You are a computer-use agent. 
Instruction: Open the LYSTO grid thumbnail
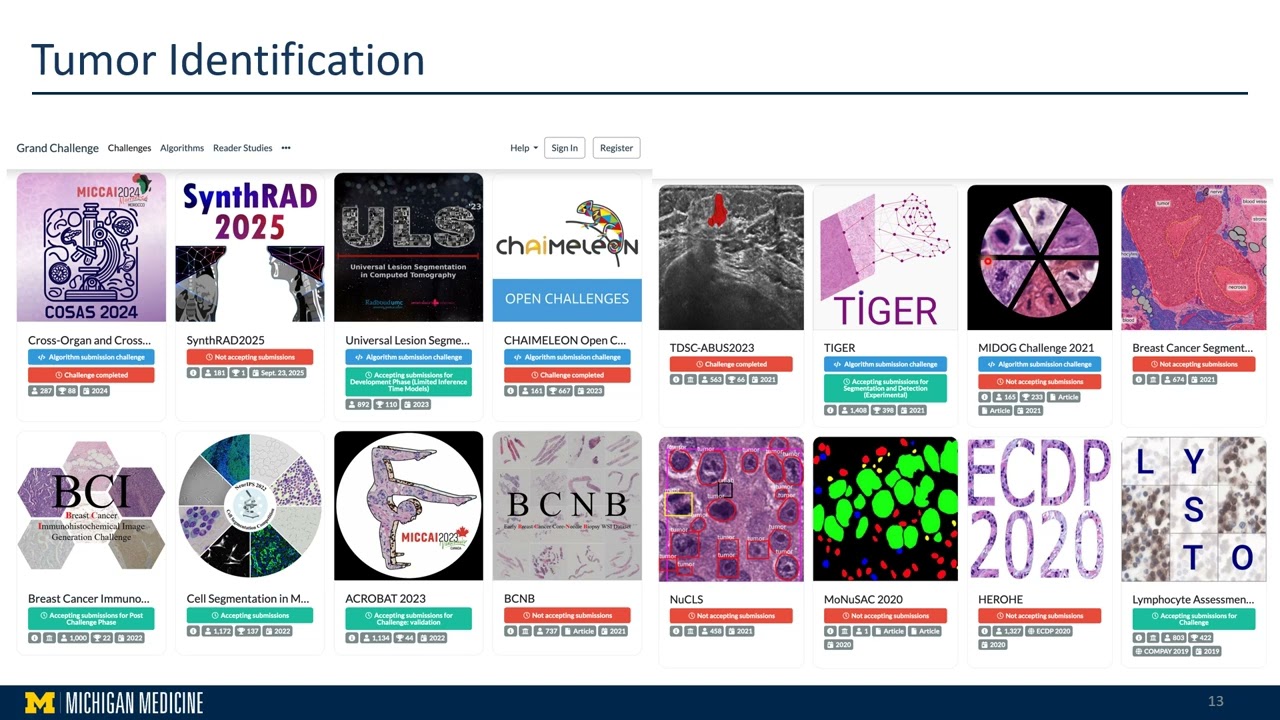[x=1193, y=509]
